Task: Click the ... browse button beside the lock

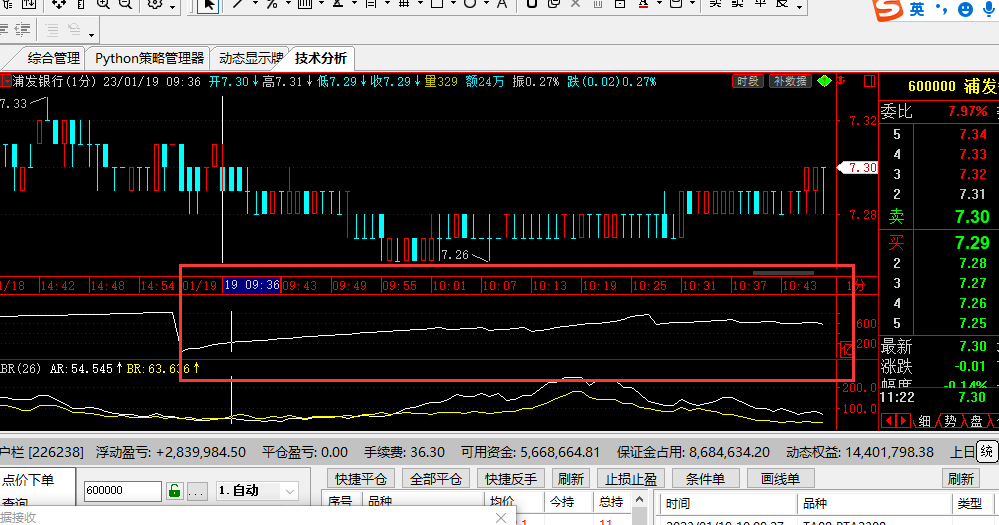Action: 197,491
